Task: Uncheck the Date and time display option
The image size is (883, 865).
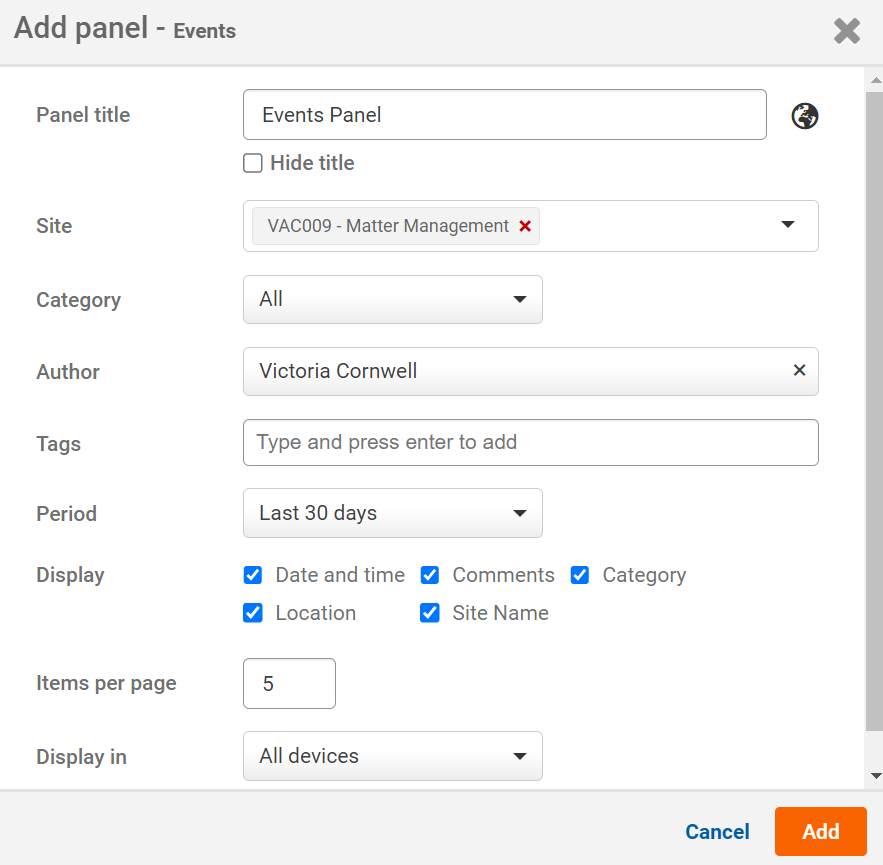Action: point(253,575)
